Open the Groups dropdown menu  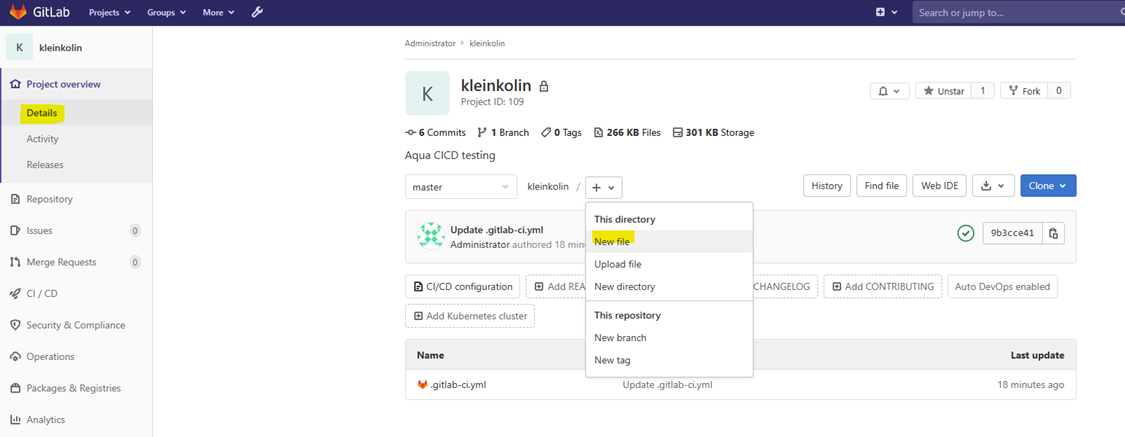pos(166,12)
